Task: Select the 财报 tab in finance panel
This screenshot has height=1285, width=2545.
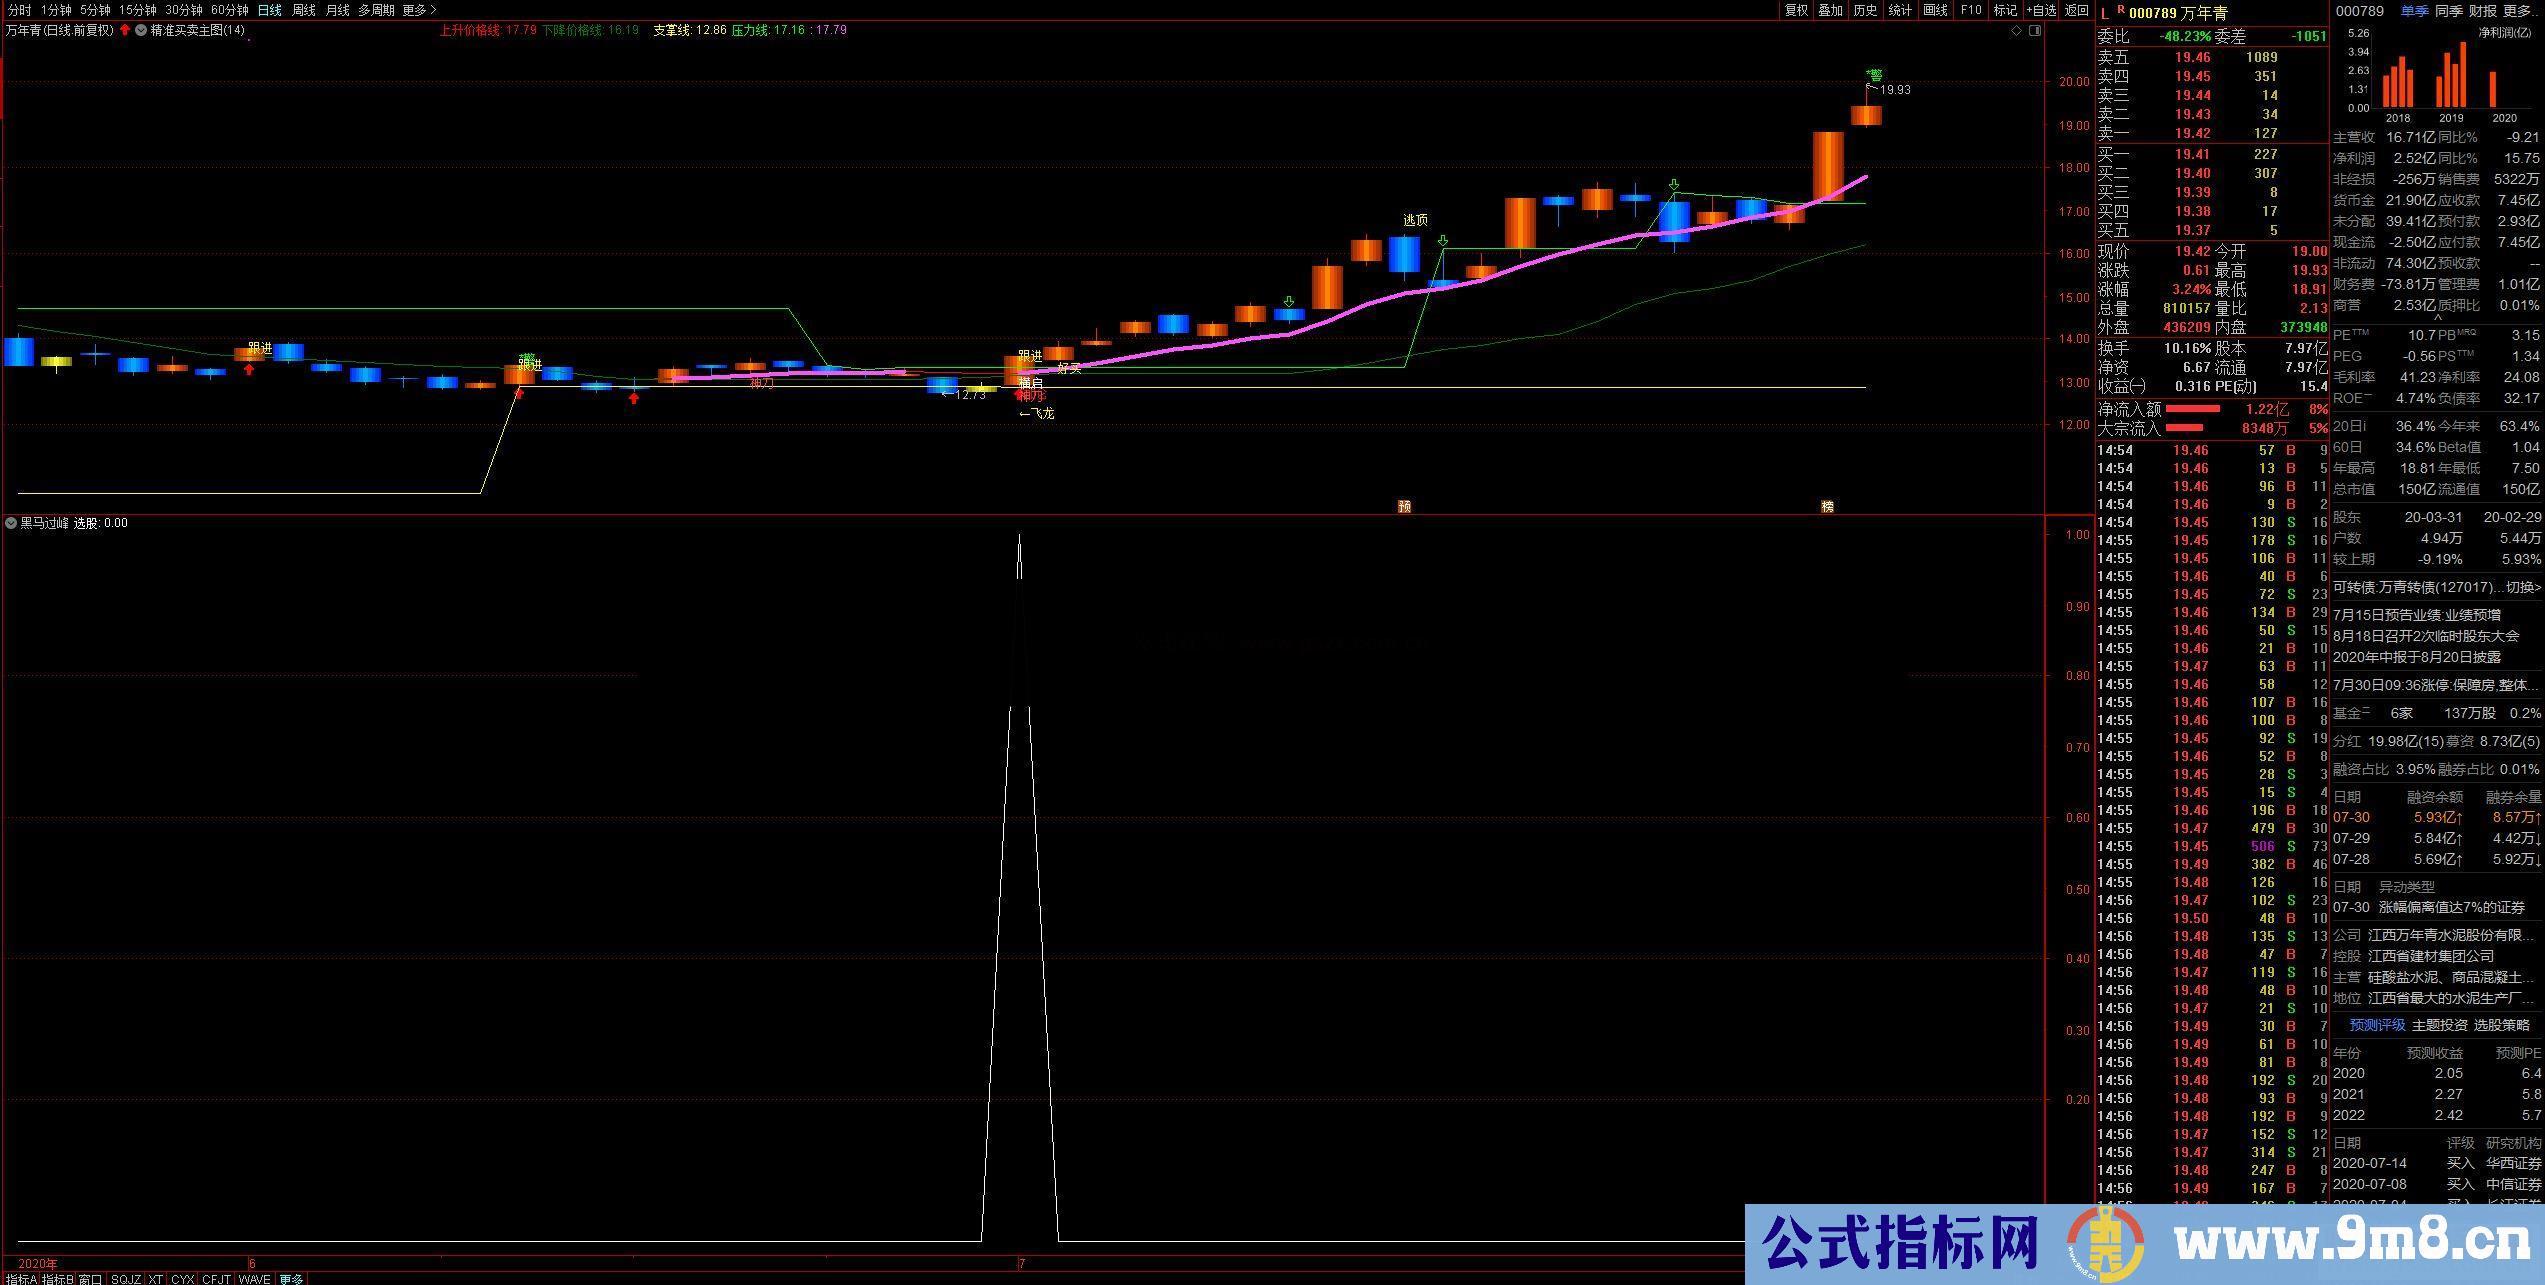Action: point(2482,11)
